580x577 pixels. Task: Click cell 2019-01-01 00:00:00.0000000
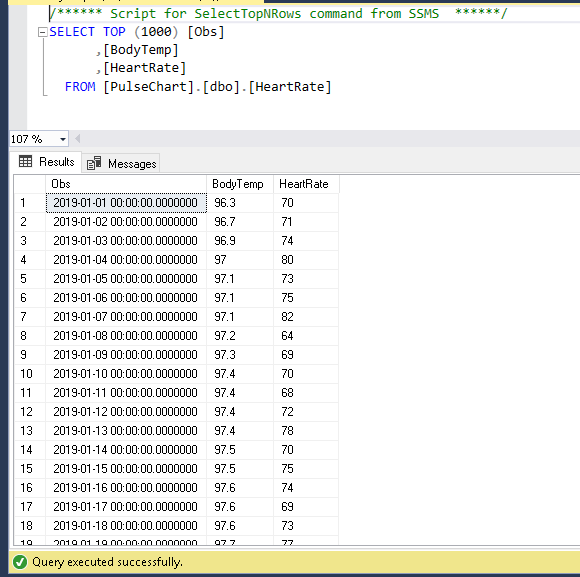click(x=126, y=203)
